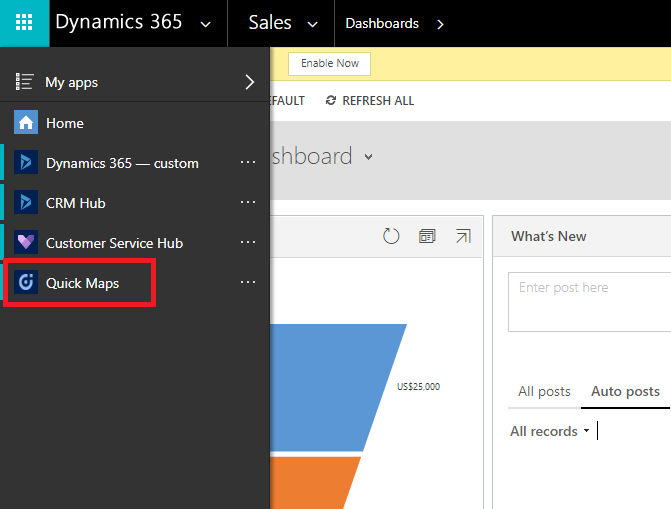The image size is (671, 509).
Task: Click the My apps list icon
Action: (24, 82)
